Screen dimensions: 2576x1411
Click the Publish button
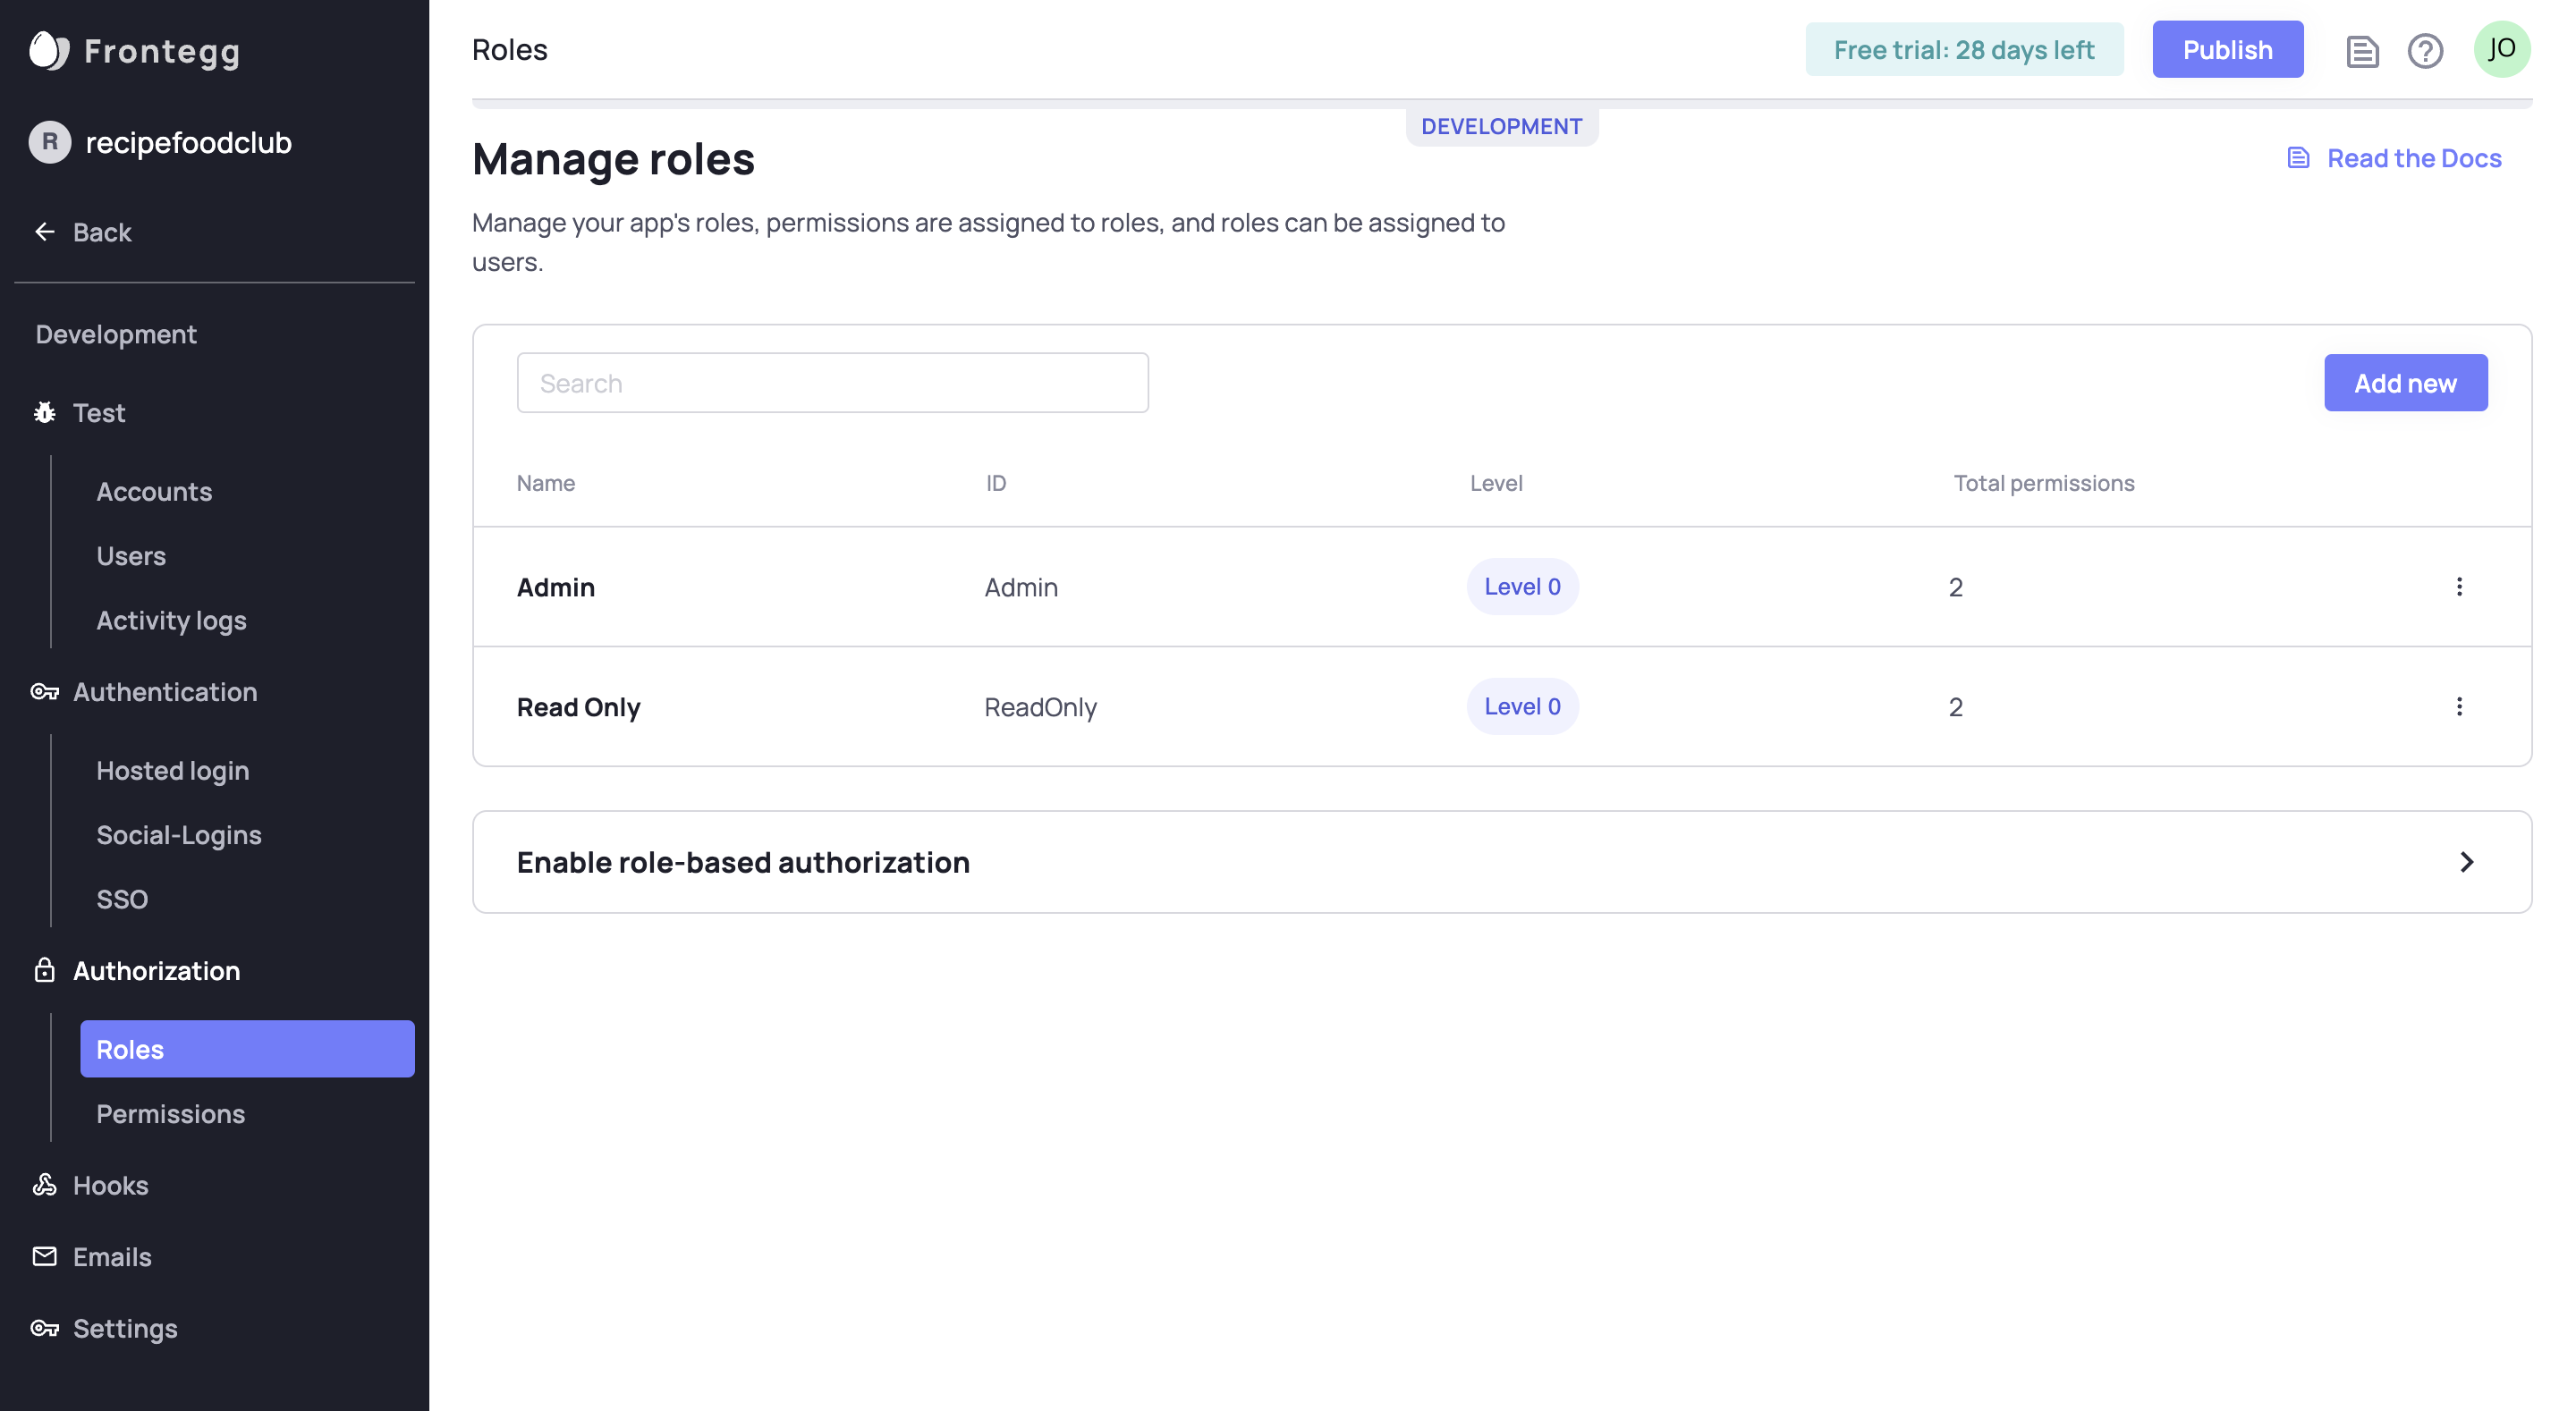(2228, 49)
